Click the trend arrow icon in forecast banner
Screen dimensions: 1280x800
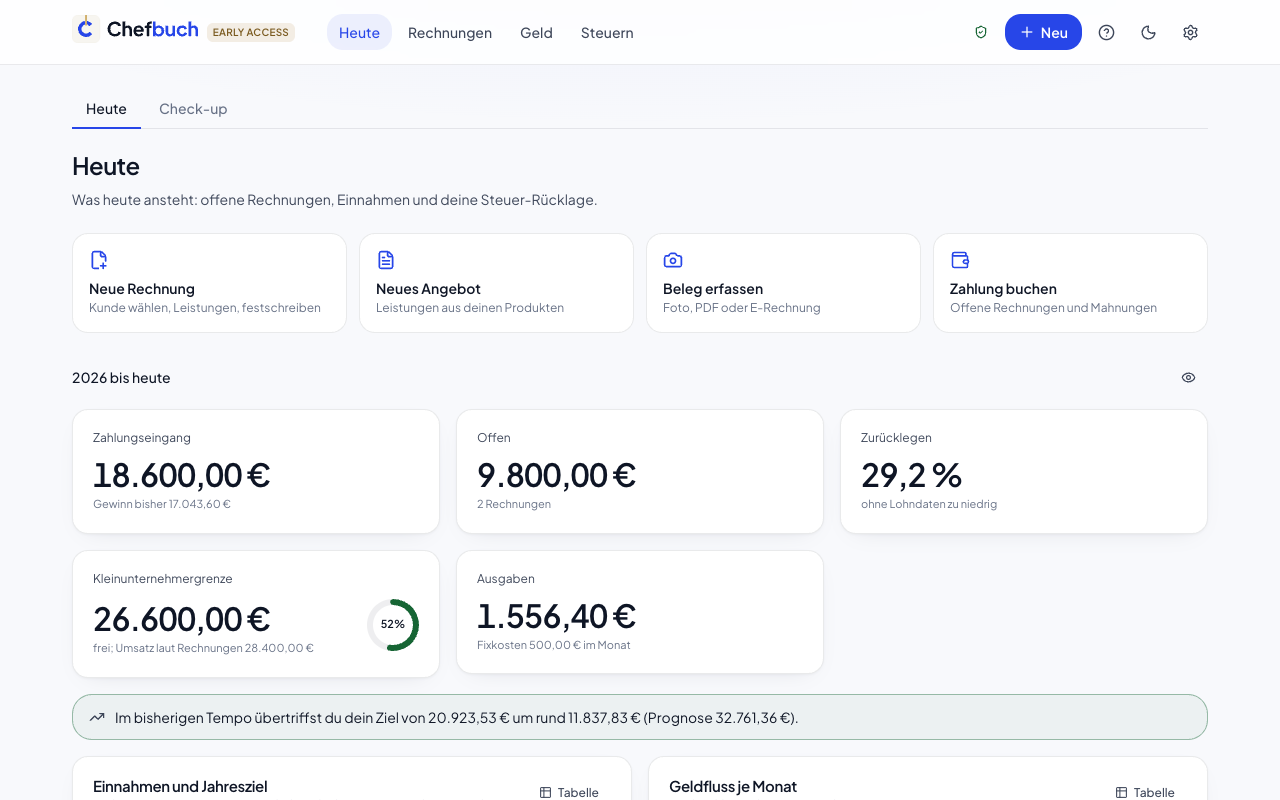(97, 717)
